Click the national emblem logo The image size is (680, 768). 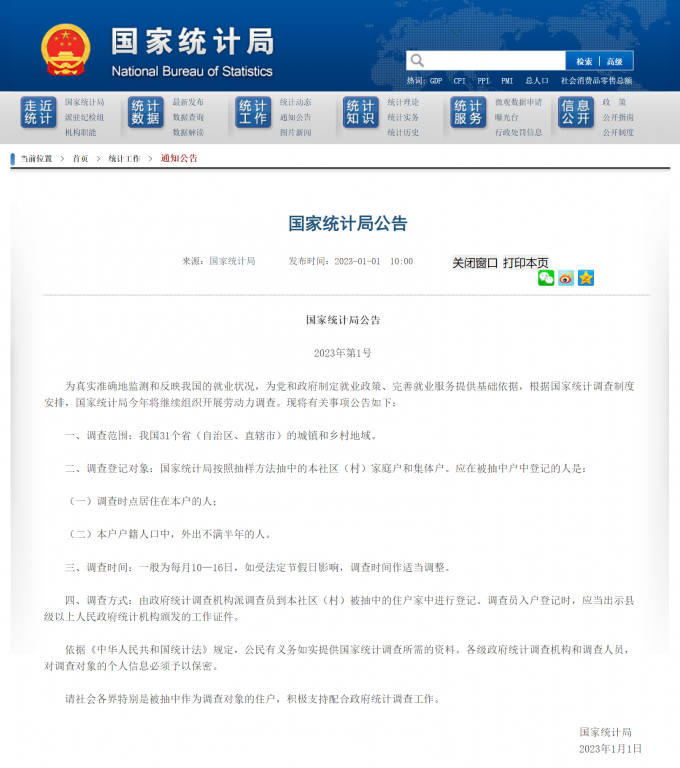point(66,50)
